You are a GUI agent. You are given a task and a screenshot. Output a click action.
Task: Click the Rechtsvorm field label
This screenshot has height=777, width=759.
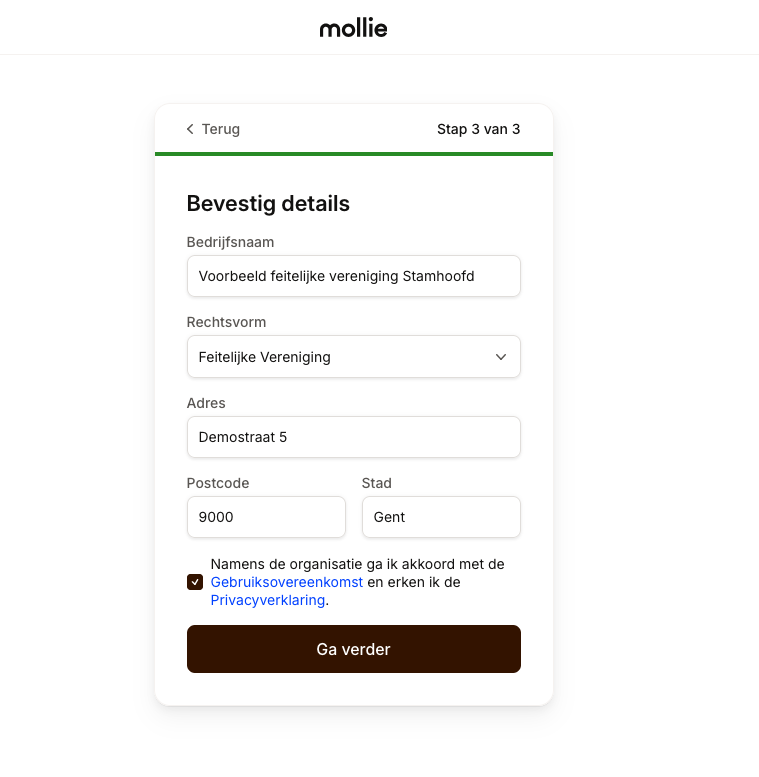pyautogui.click(x=226, y=322)
